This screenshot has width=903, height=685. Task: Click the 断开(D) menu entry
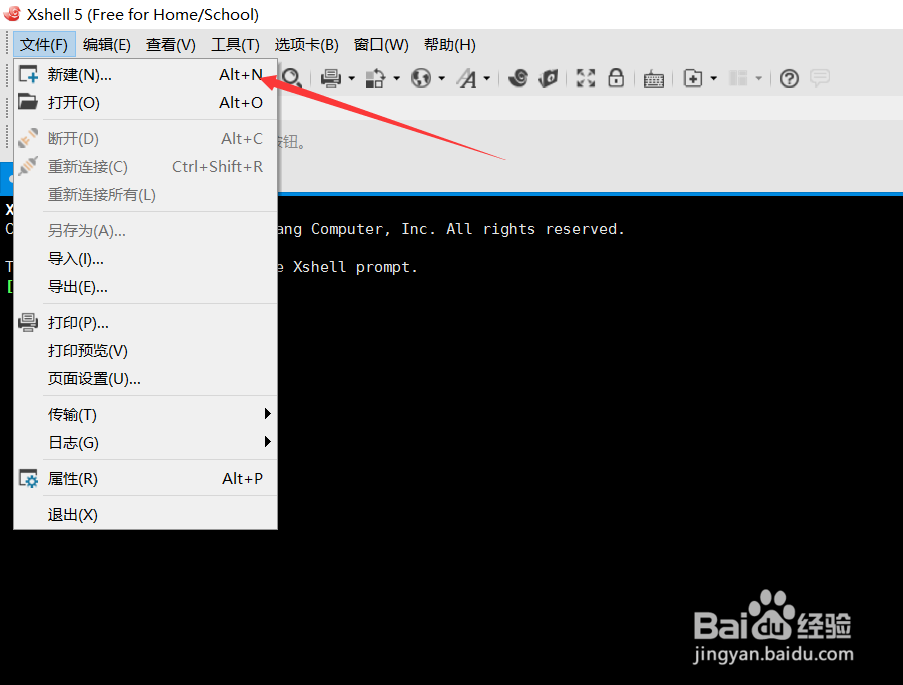[x=145, y=138]
